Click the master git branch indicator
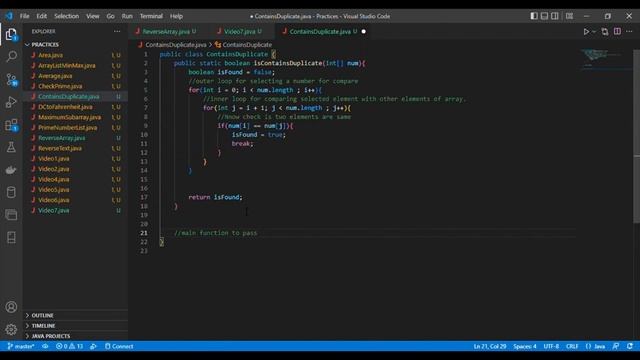Image resolution: width=640 pixels, height=360 pixels. coord(21,346)
